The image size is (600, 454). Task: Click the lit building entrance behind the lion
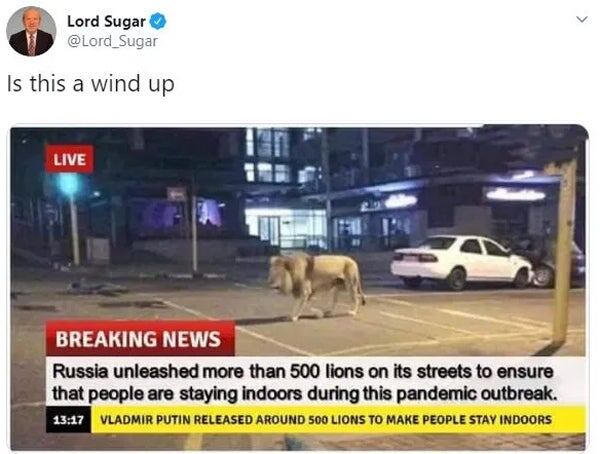[x=286, y=228]
